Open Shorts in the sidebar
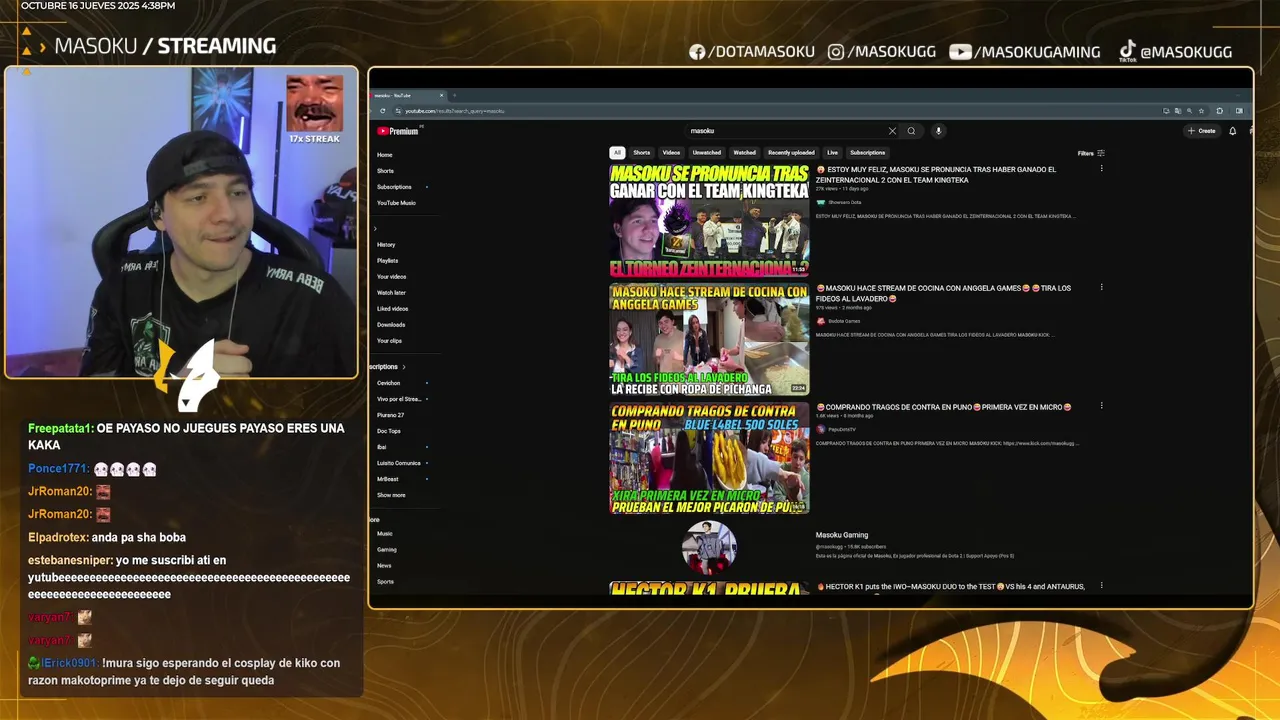 click(x=385, y=171)
